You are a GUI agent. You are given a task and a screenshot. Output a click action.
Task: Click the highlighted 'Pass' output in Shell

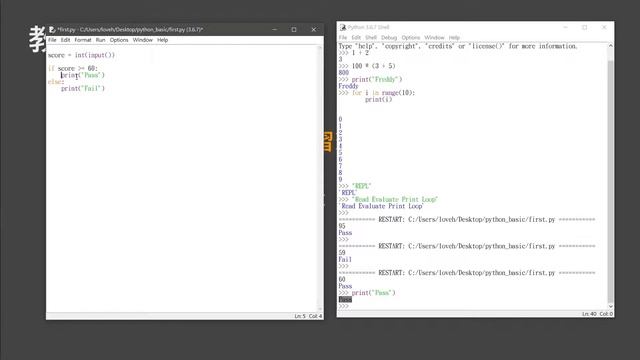point(345,300)
